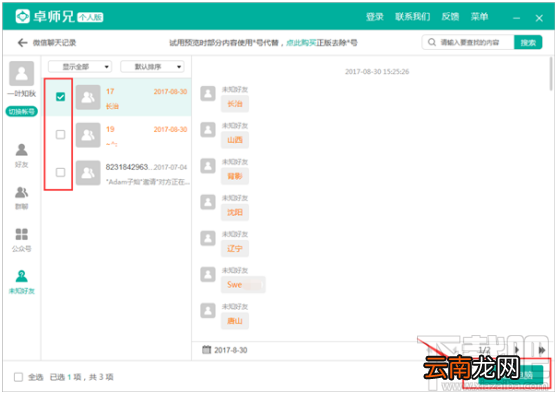
Task: Open the 菜单 menu
Action: (479, 17)
